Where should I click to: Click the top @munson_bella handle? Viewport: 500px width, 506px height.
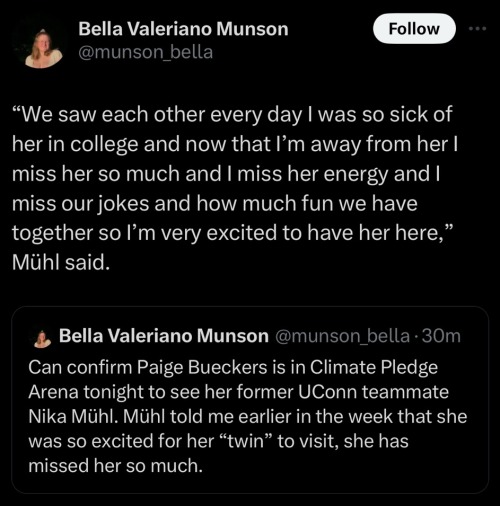(x=145, y=52)
